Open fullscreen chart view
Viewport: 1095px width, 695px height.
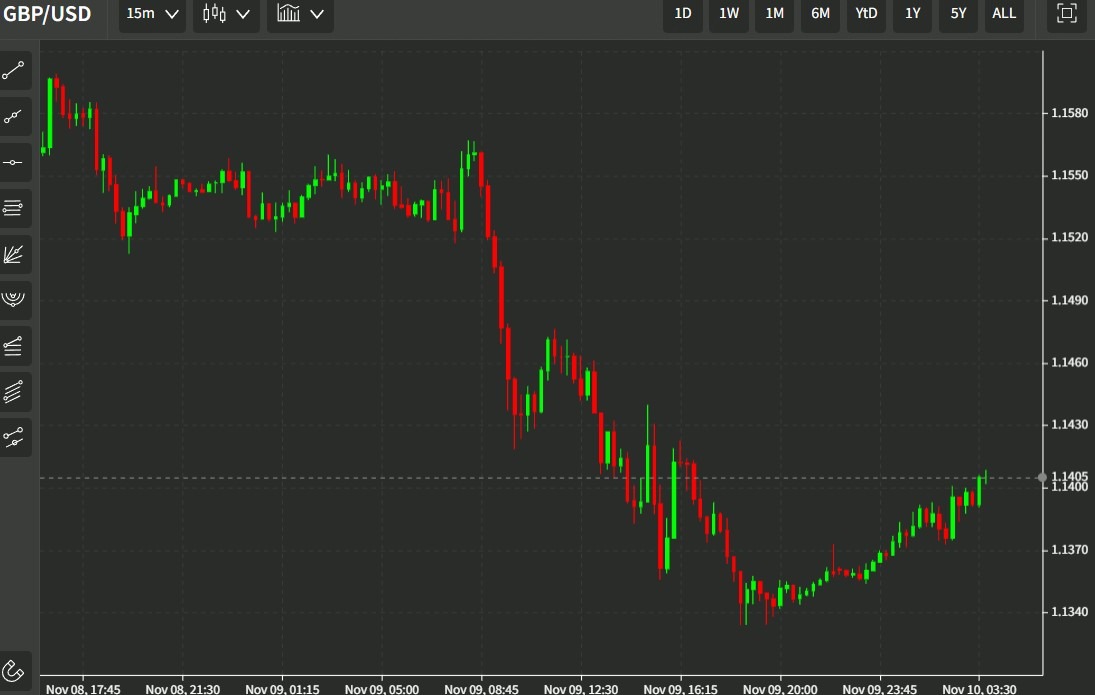coord(1066,13)
